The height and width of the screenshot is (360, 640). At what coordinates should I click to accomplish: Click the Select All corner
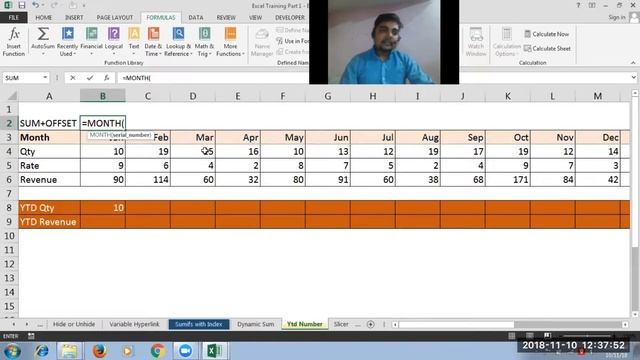point(12,96)
